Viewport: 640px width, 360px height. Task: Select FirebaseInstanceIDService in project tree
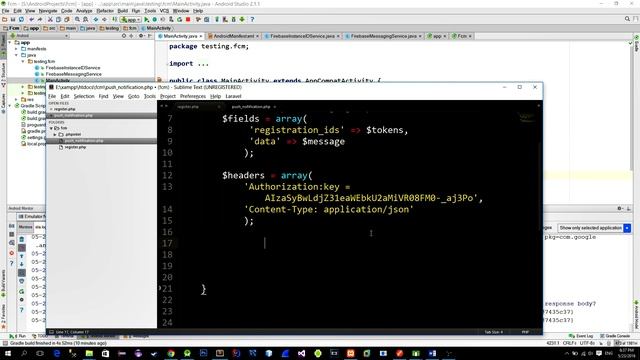pyautogui.click(x=73, y=68)
